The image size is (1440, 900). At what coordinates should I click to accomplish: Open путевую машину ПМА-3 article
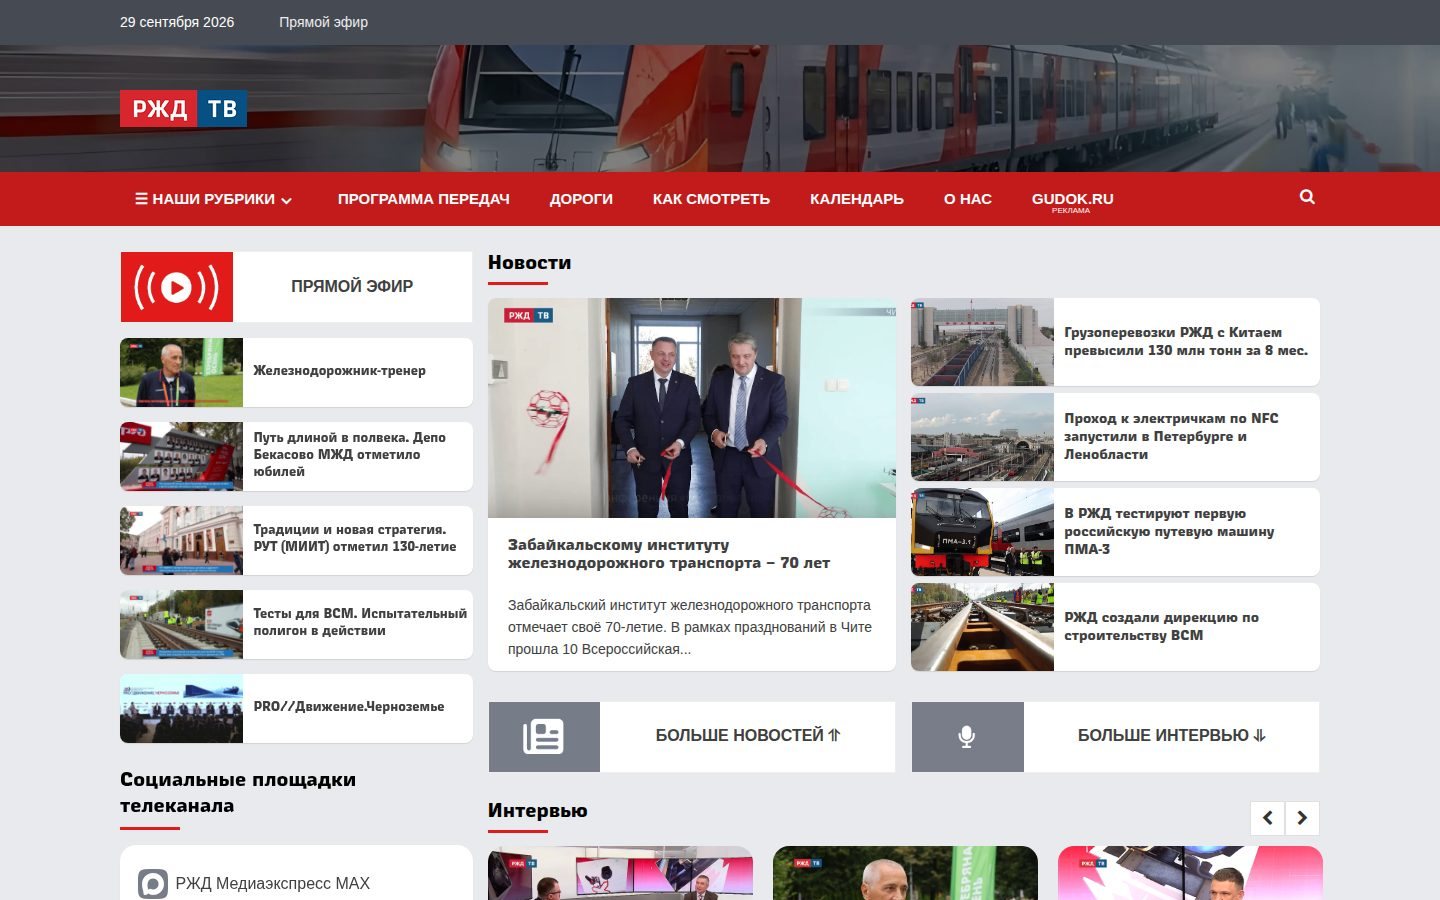(1169, 532)
